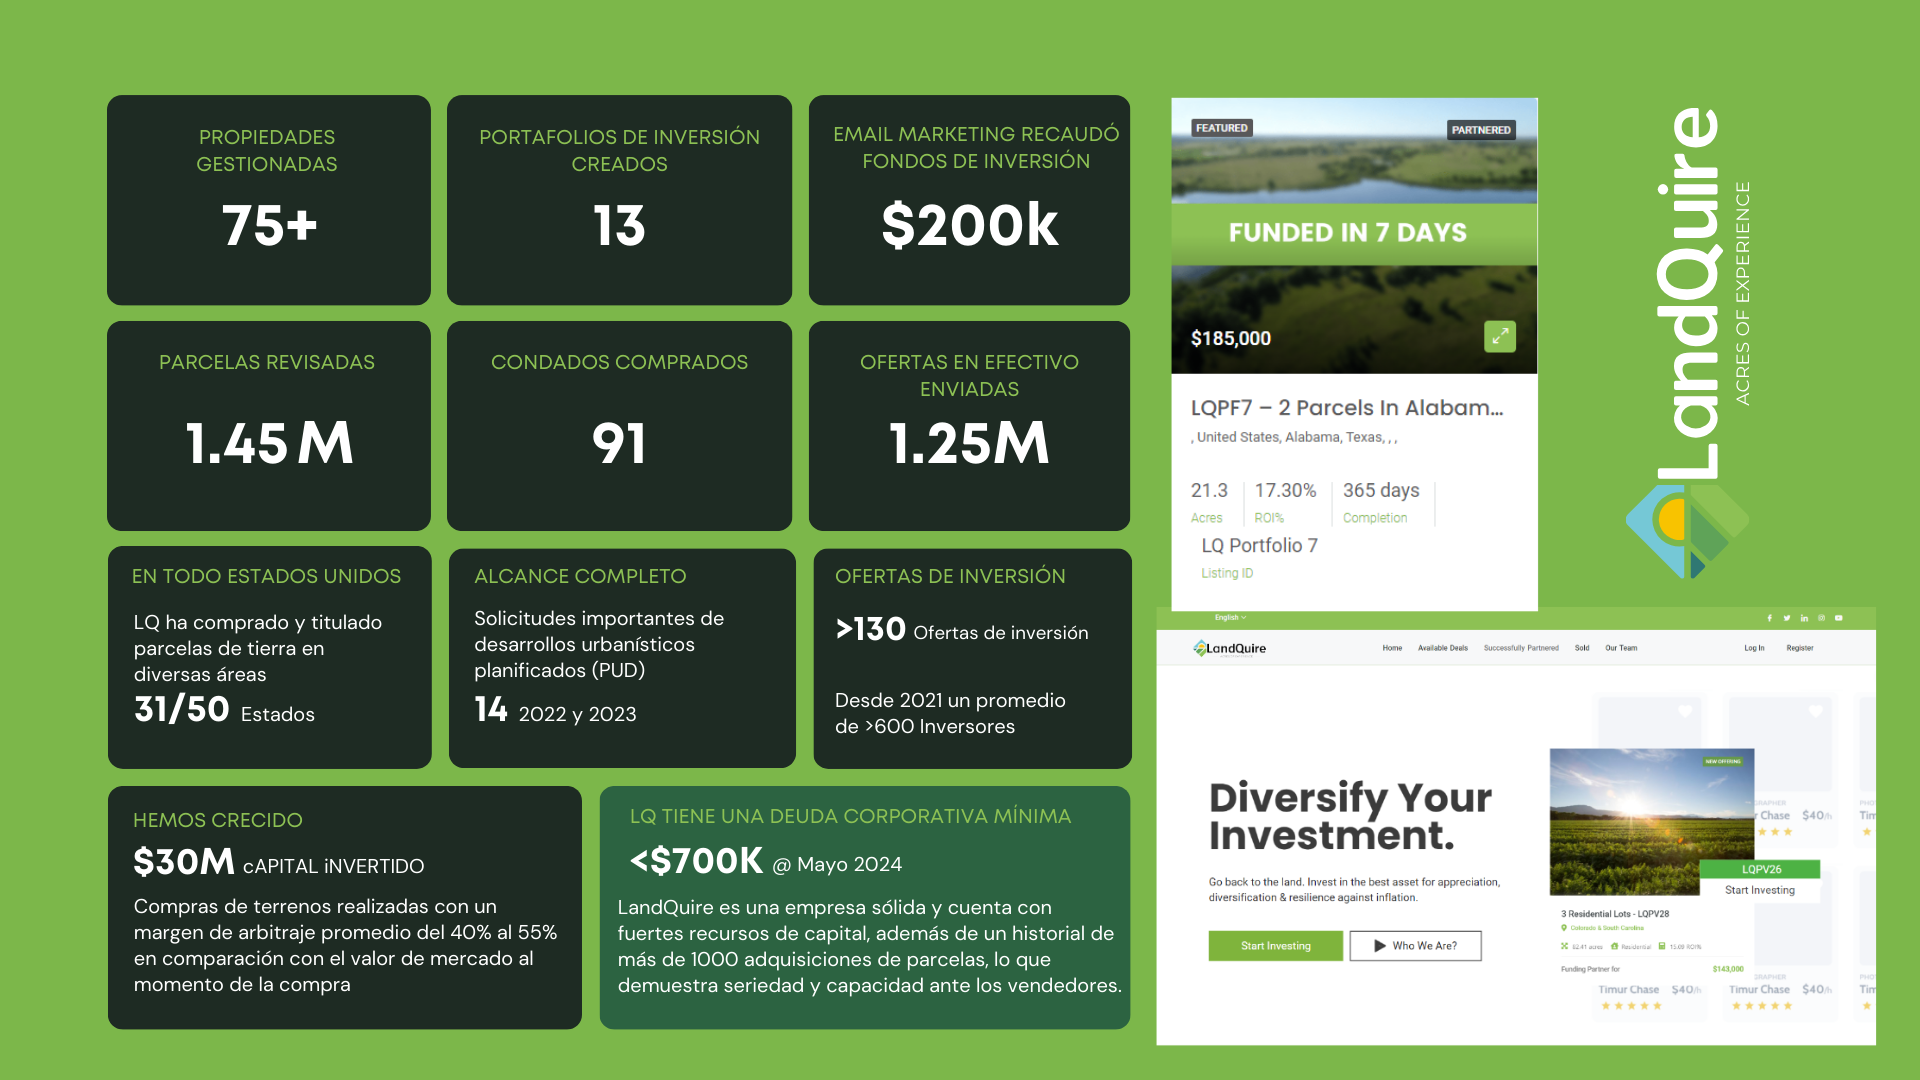The width and height of the screenshot is (1920, 1080).
Task: Click the Facebook icon in site header
Action: point(1769,618)
